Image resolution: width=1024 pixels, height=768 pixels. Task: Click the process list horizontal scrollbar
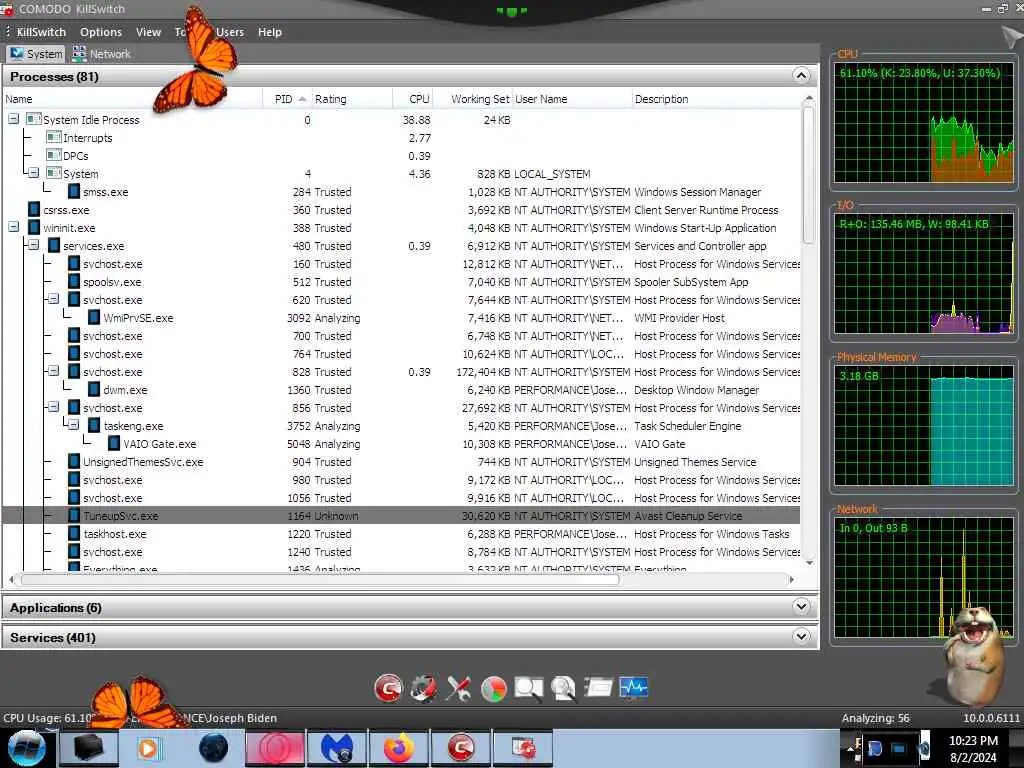320,579
